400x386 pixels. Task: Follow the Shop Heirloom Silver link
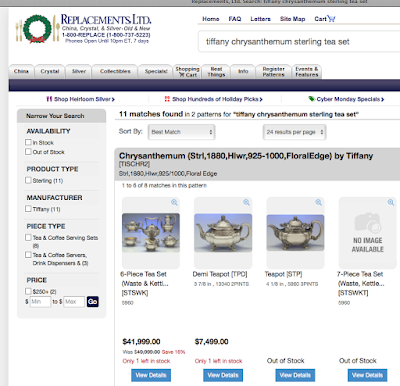tap(81, 99)
